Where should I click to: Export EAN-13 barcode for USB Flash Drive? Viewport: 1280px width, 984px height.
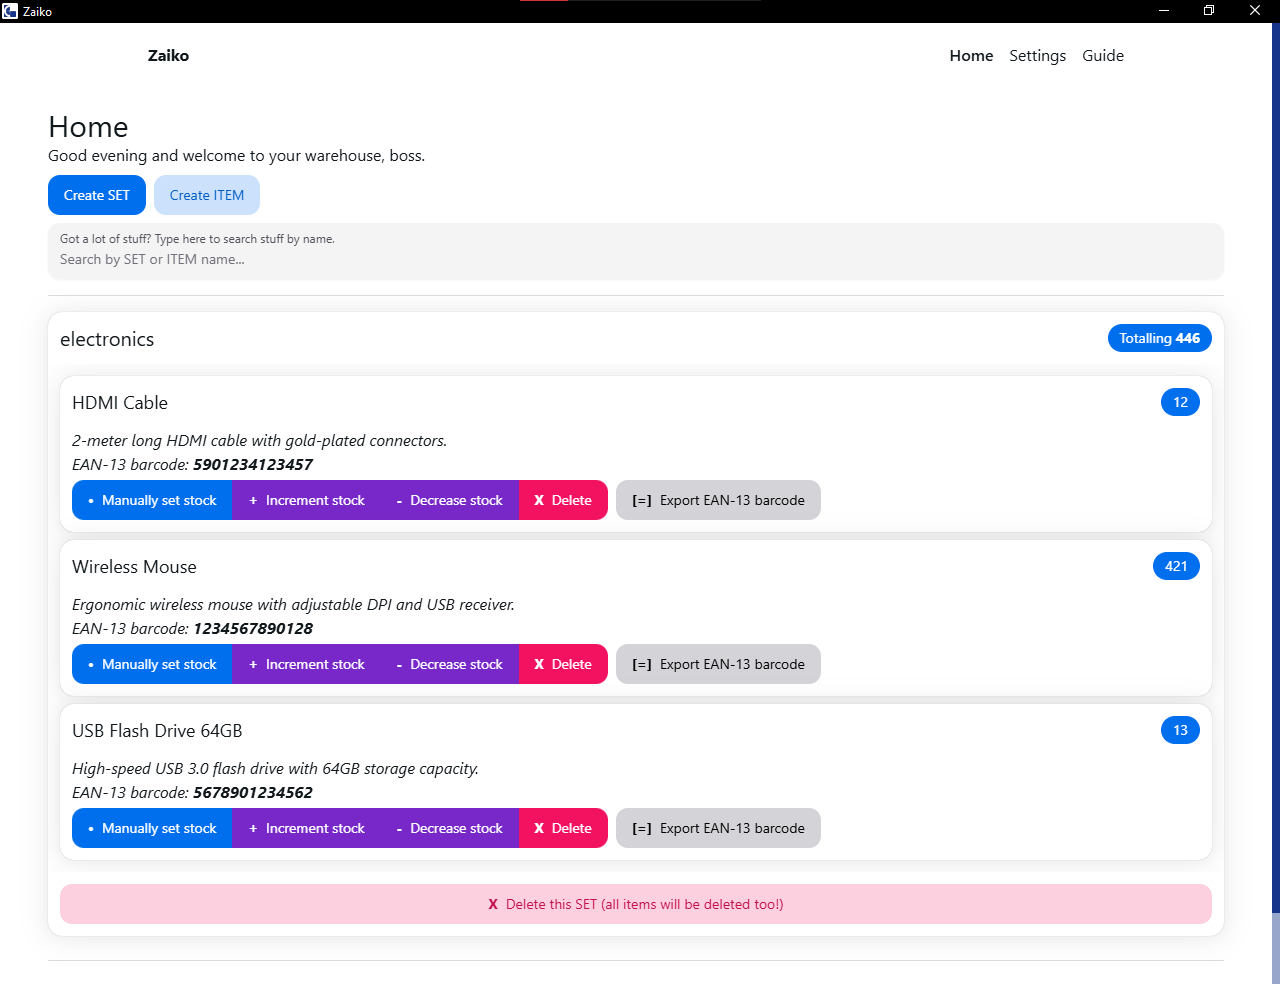tap(718, 828)
